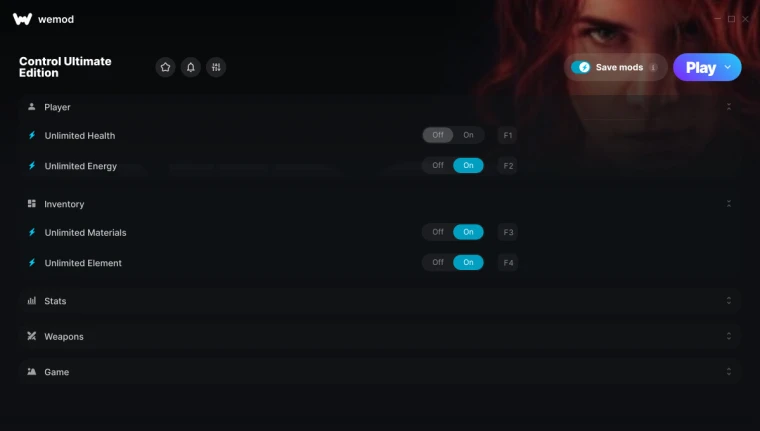Click lightning icon beside Unlimited Health
The height and width of the screenshot is (431, 760).
pyautogui.click(x=32, y=135)
